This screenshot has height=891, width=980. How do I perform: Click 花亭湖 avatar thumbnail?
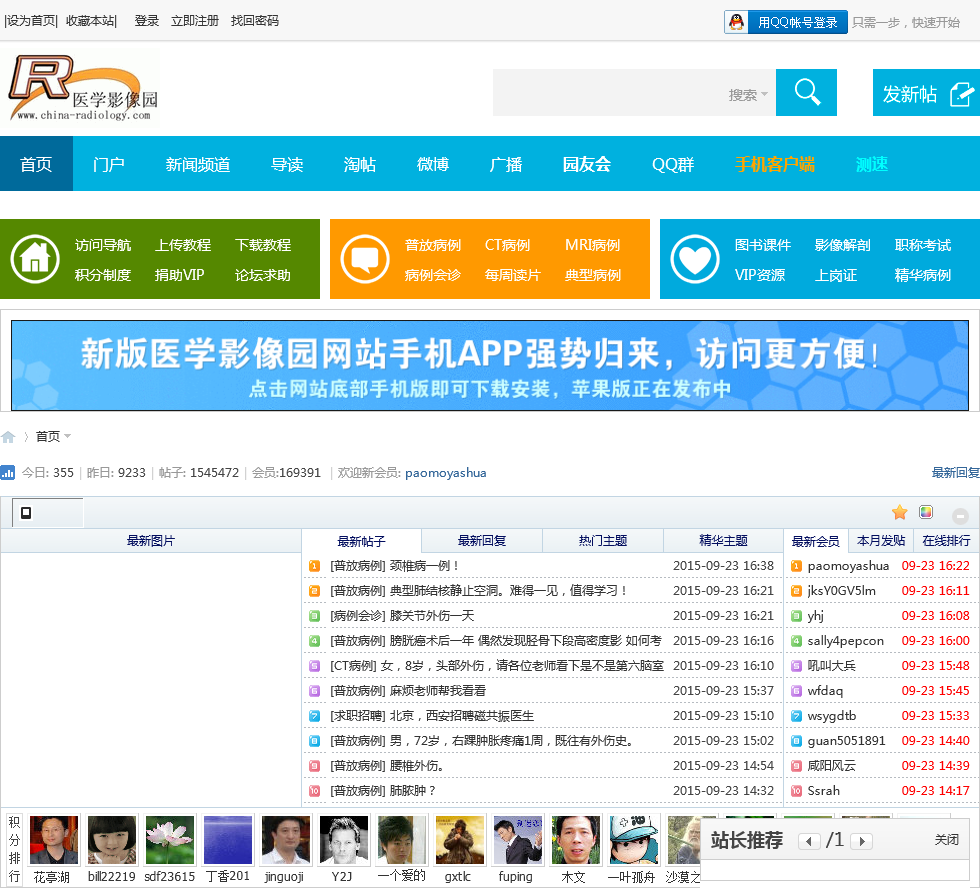pyautogui.click(x=54, y=839)
